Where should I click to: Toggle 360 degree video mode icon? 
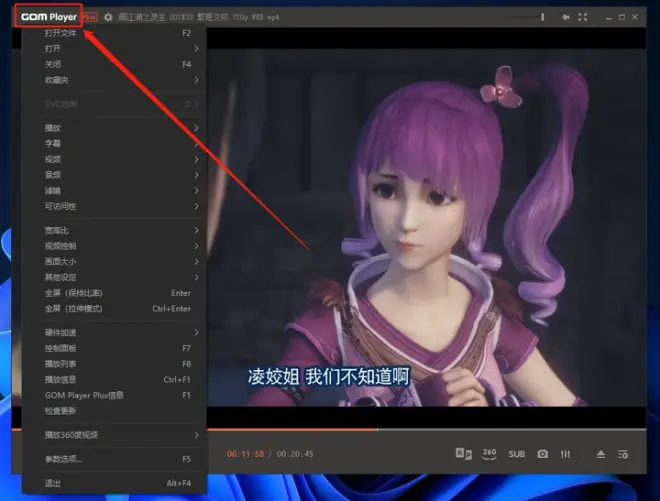489,454
